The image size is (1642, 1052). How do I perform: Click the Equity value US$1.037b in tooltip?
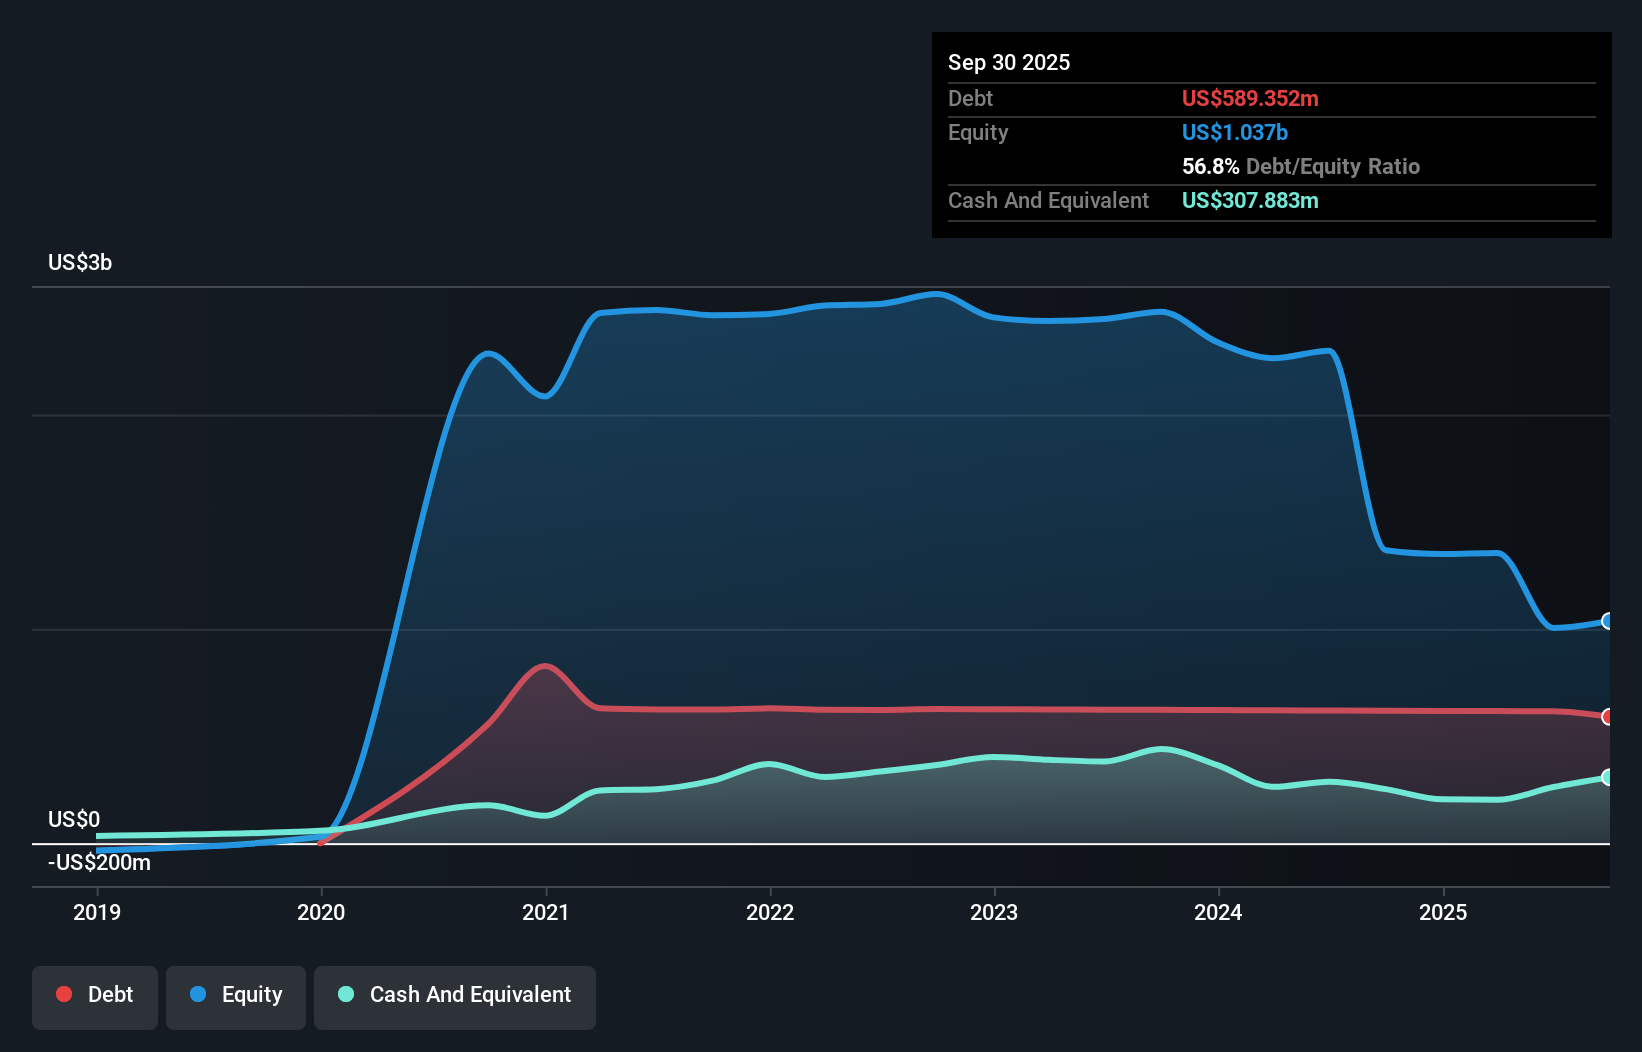coord(1234,131)
